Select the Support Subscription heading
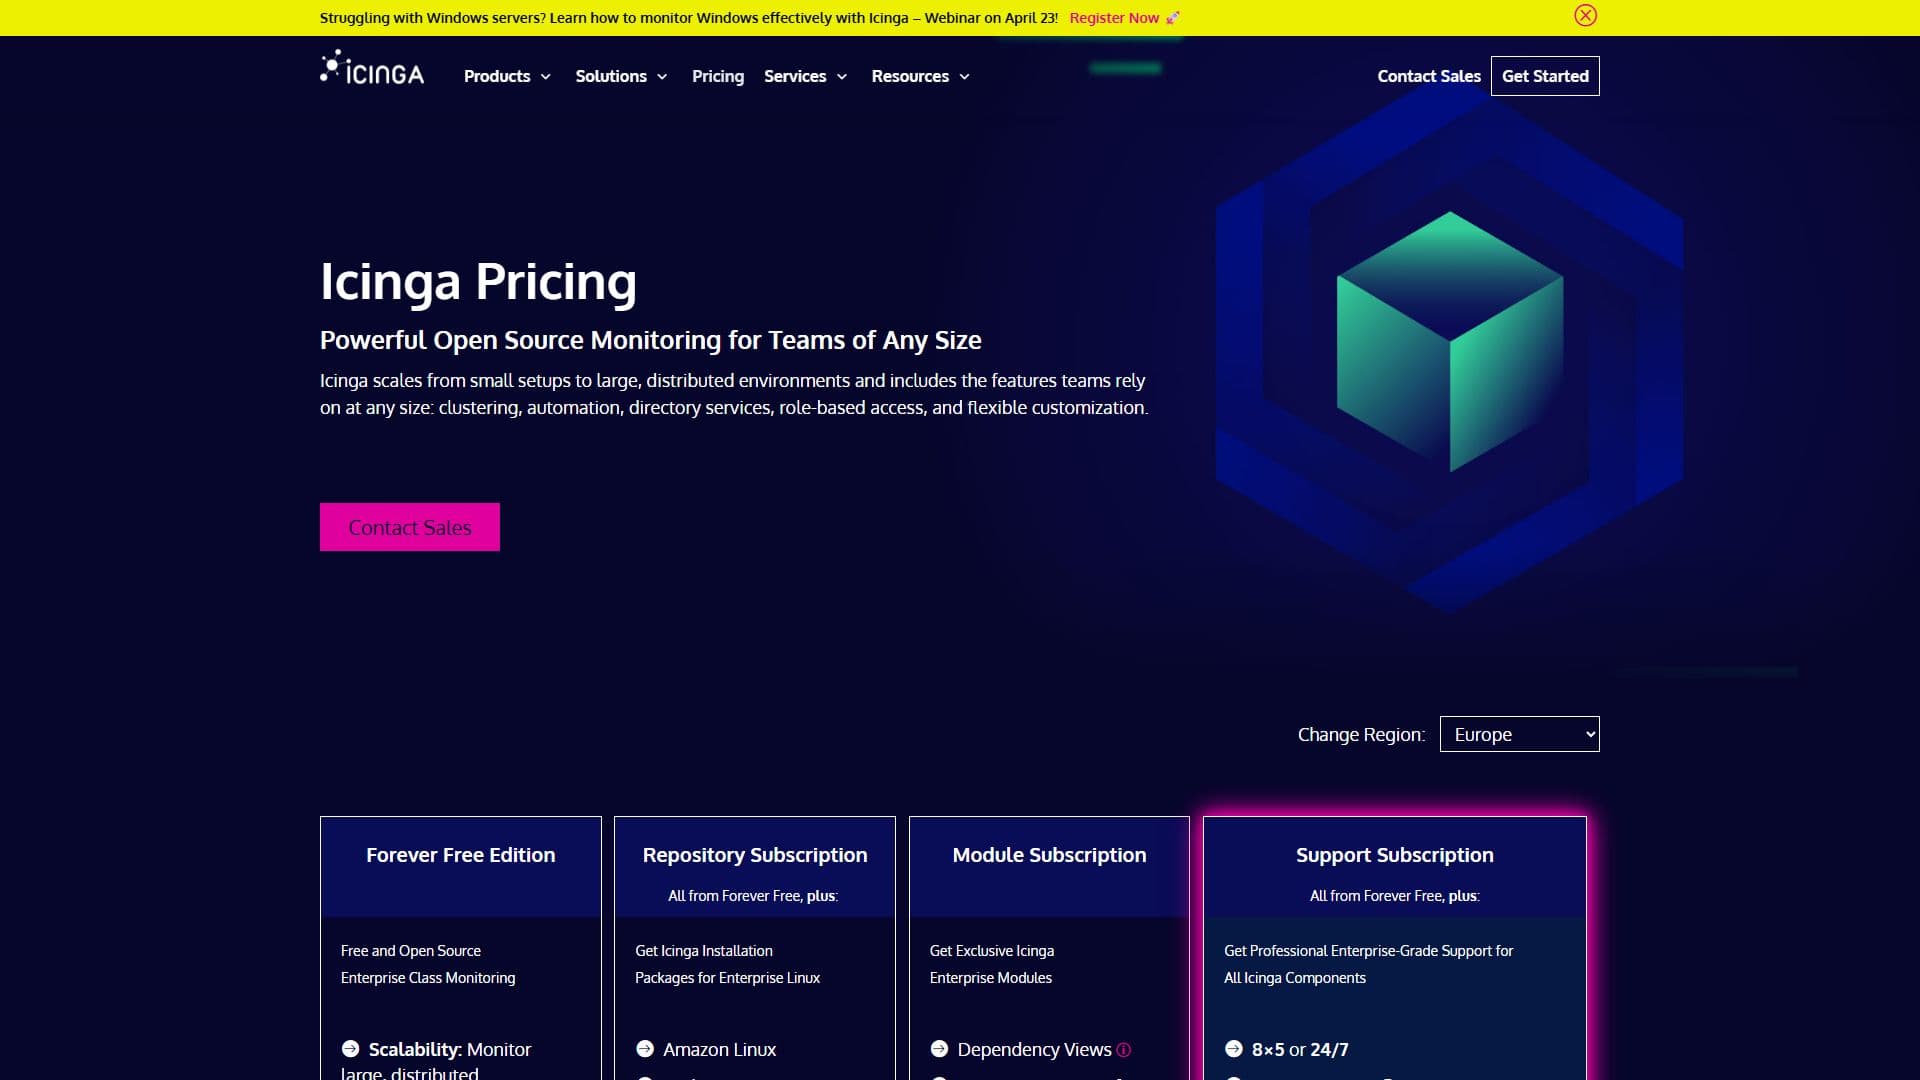1920x1080 pixels. click(x=1395, y=855)
